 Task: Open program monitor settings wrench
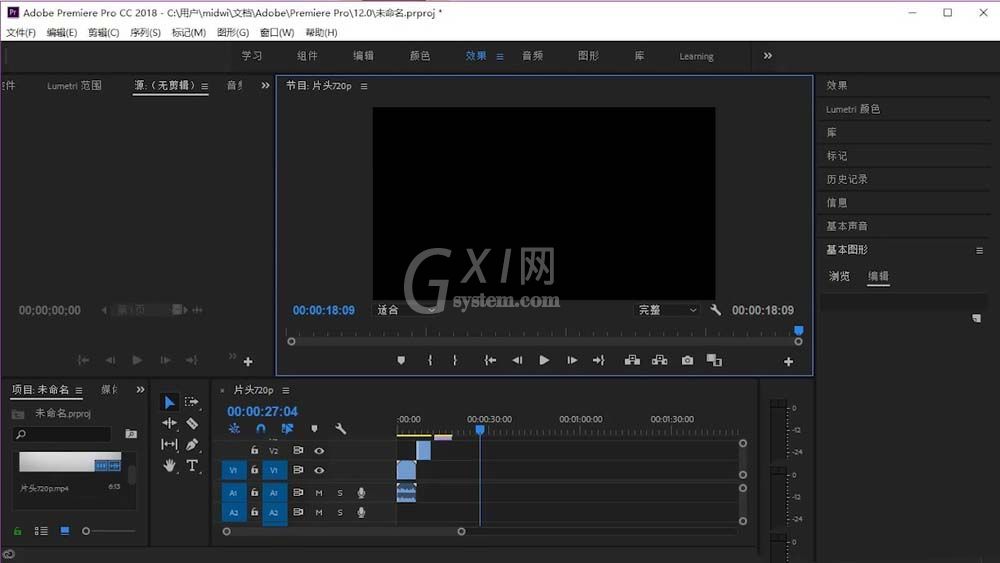tap(716, 310)
